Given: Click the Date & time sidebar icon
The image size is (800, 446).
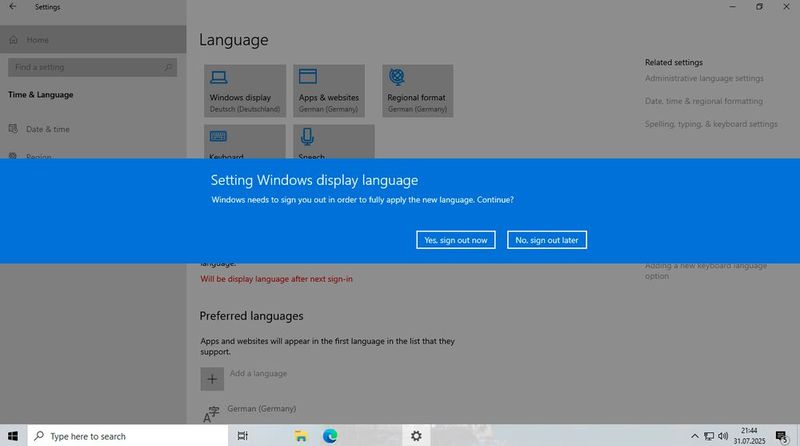Looking at the screenshot, I should pyautogui.click(x=13, y=129).
